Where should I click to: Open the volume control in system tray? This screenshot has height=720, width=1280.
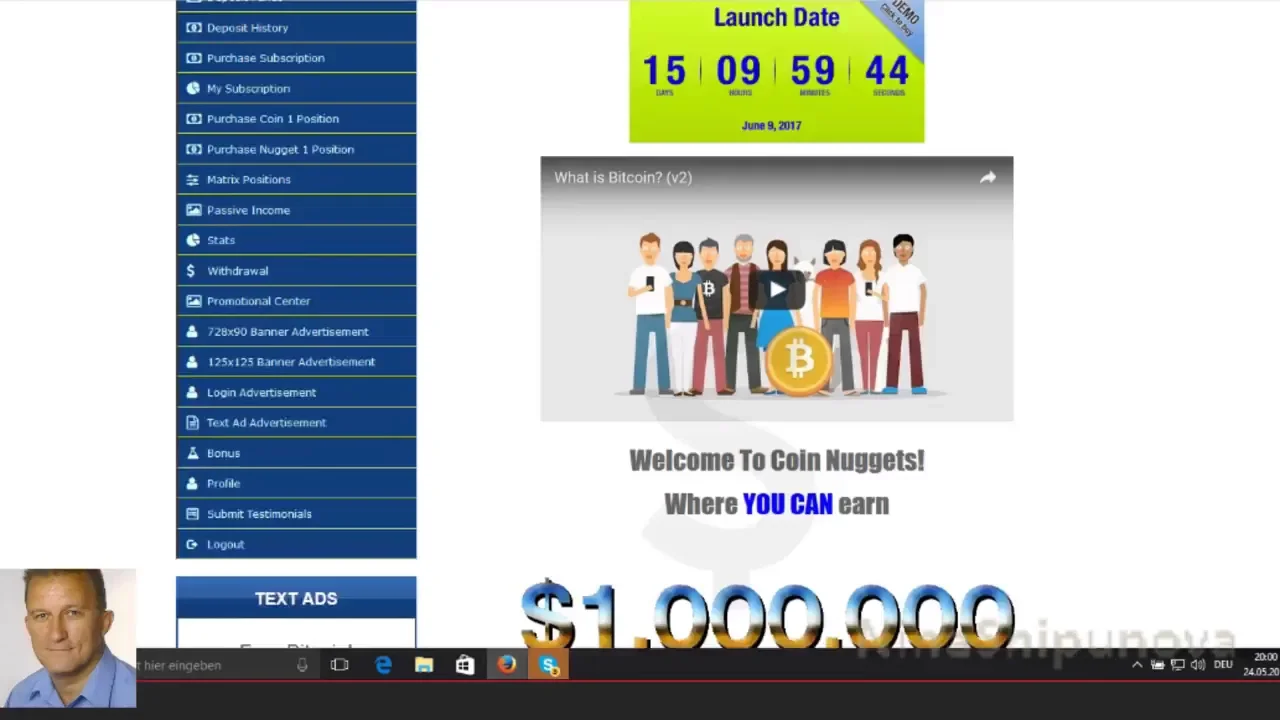tap(1198, 665)
